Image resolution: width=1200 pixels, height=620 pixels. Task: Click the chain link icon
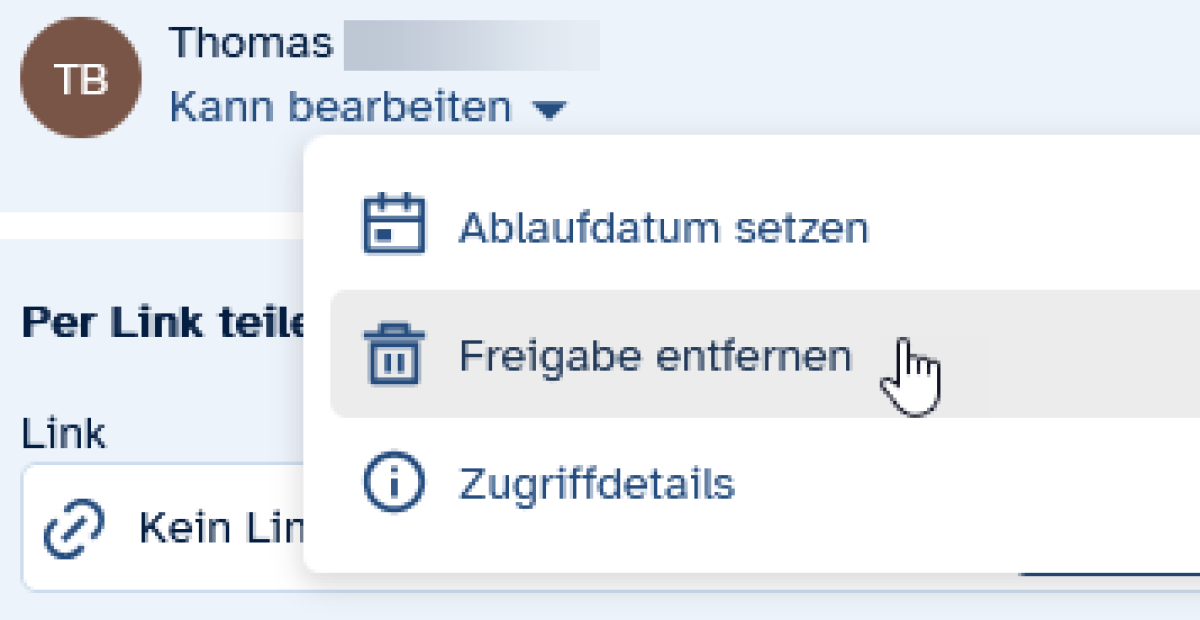point(74,531)
